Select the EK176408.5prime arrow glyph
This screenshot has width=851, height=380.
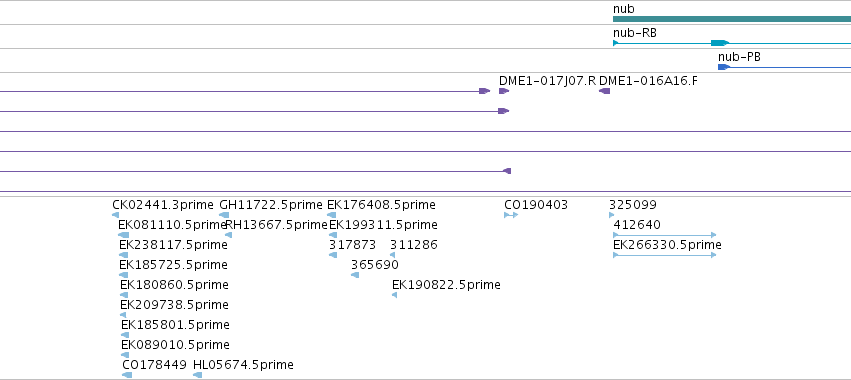click(x=332, y=215)
